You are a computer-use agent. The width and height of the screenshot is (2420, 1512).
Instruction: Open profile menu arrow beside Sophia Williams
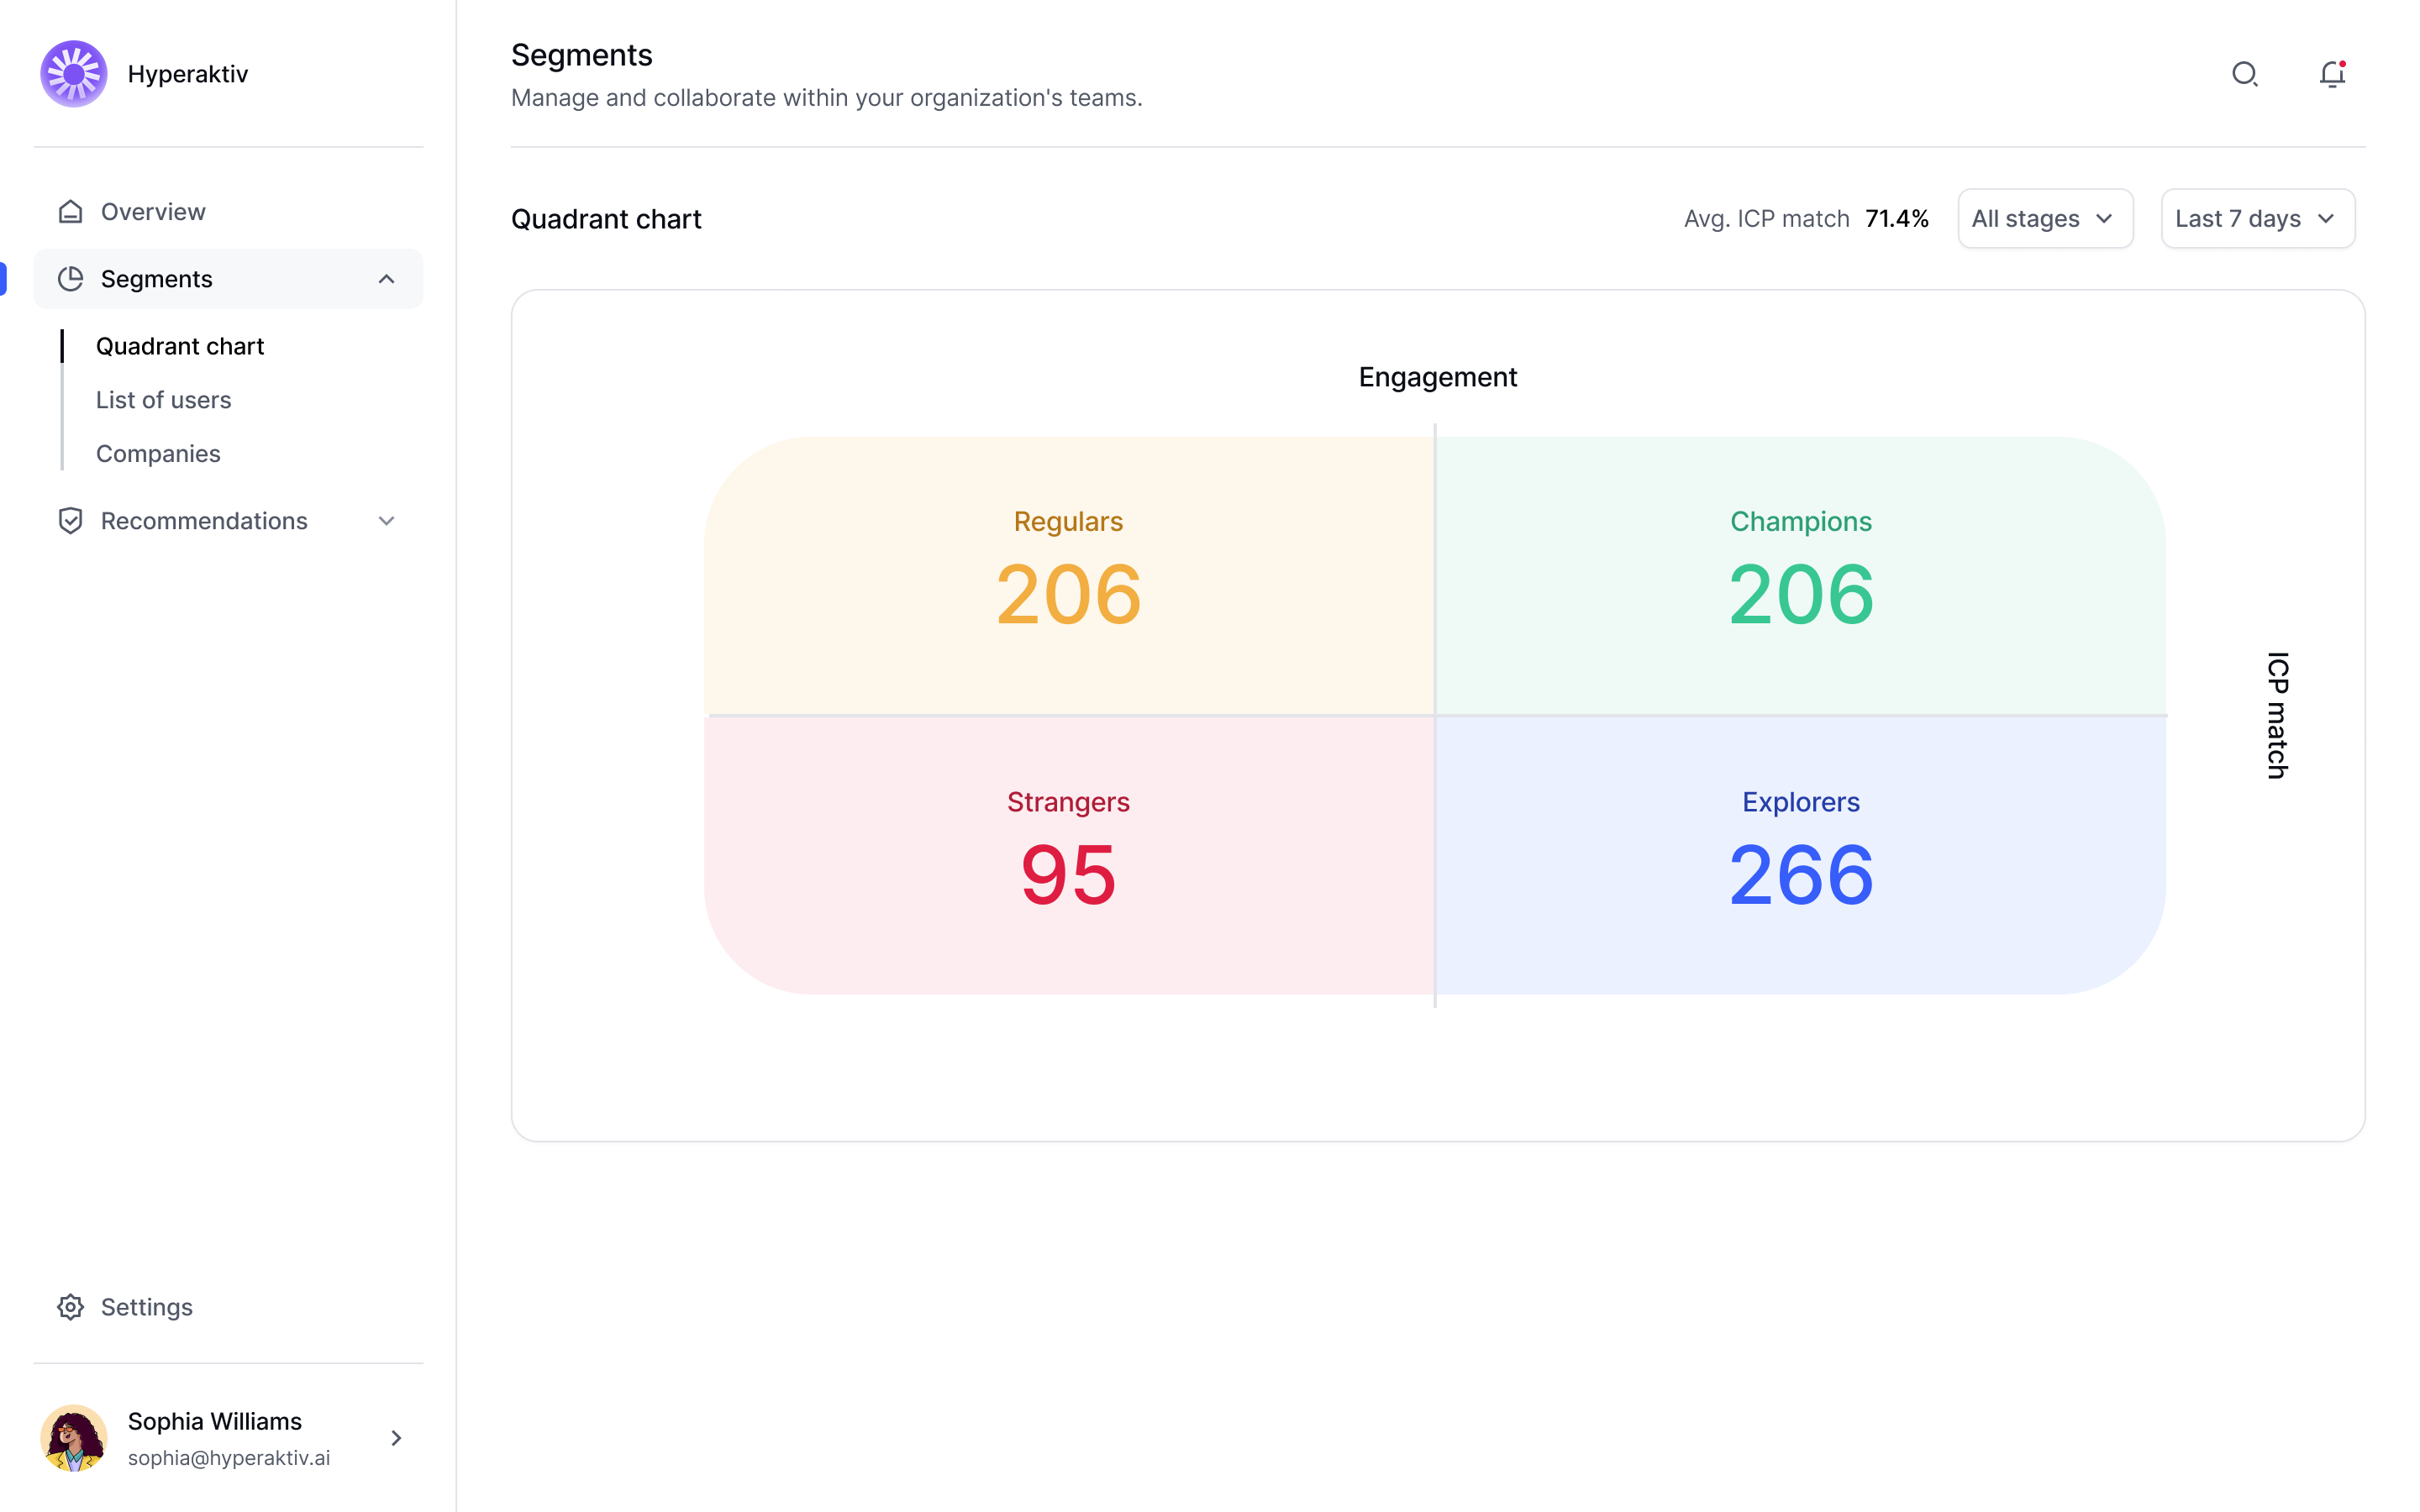point(396,1438)
